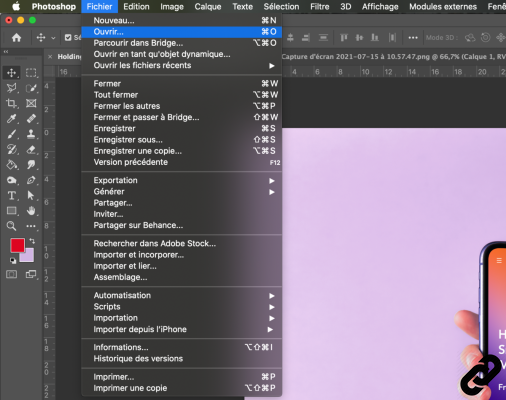Choose 'Rechercher dans Adobe Stock...' entry
Image resolution: width=506 pixels, height=400 pixels.
(x=182, y=243)
